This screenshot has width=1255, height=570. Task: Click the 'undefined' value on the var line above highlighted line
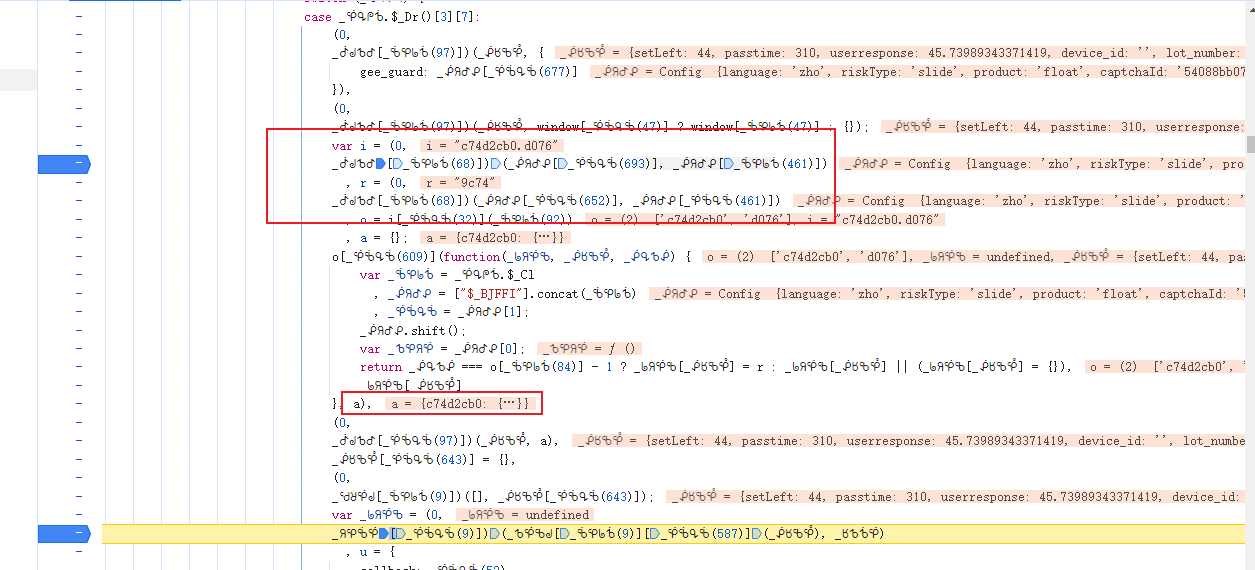pos(558,515)
